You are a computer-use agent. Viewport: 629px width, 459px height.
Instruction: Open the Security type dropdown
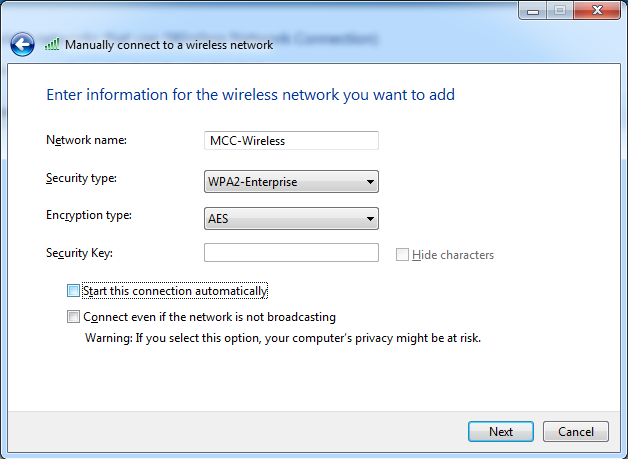[290, 182]
